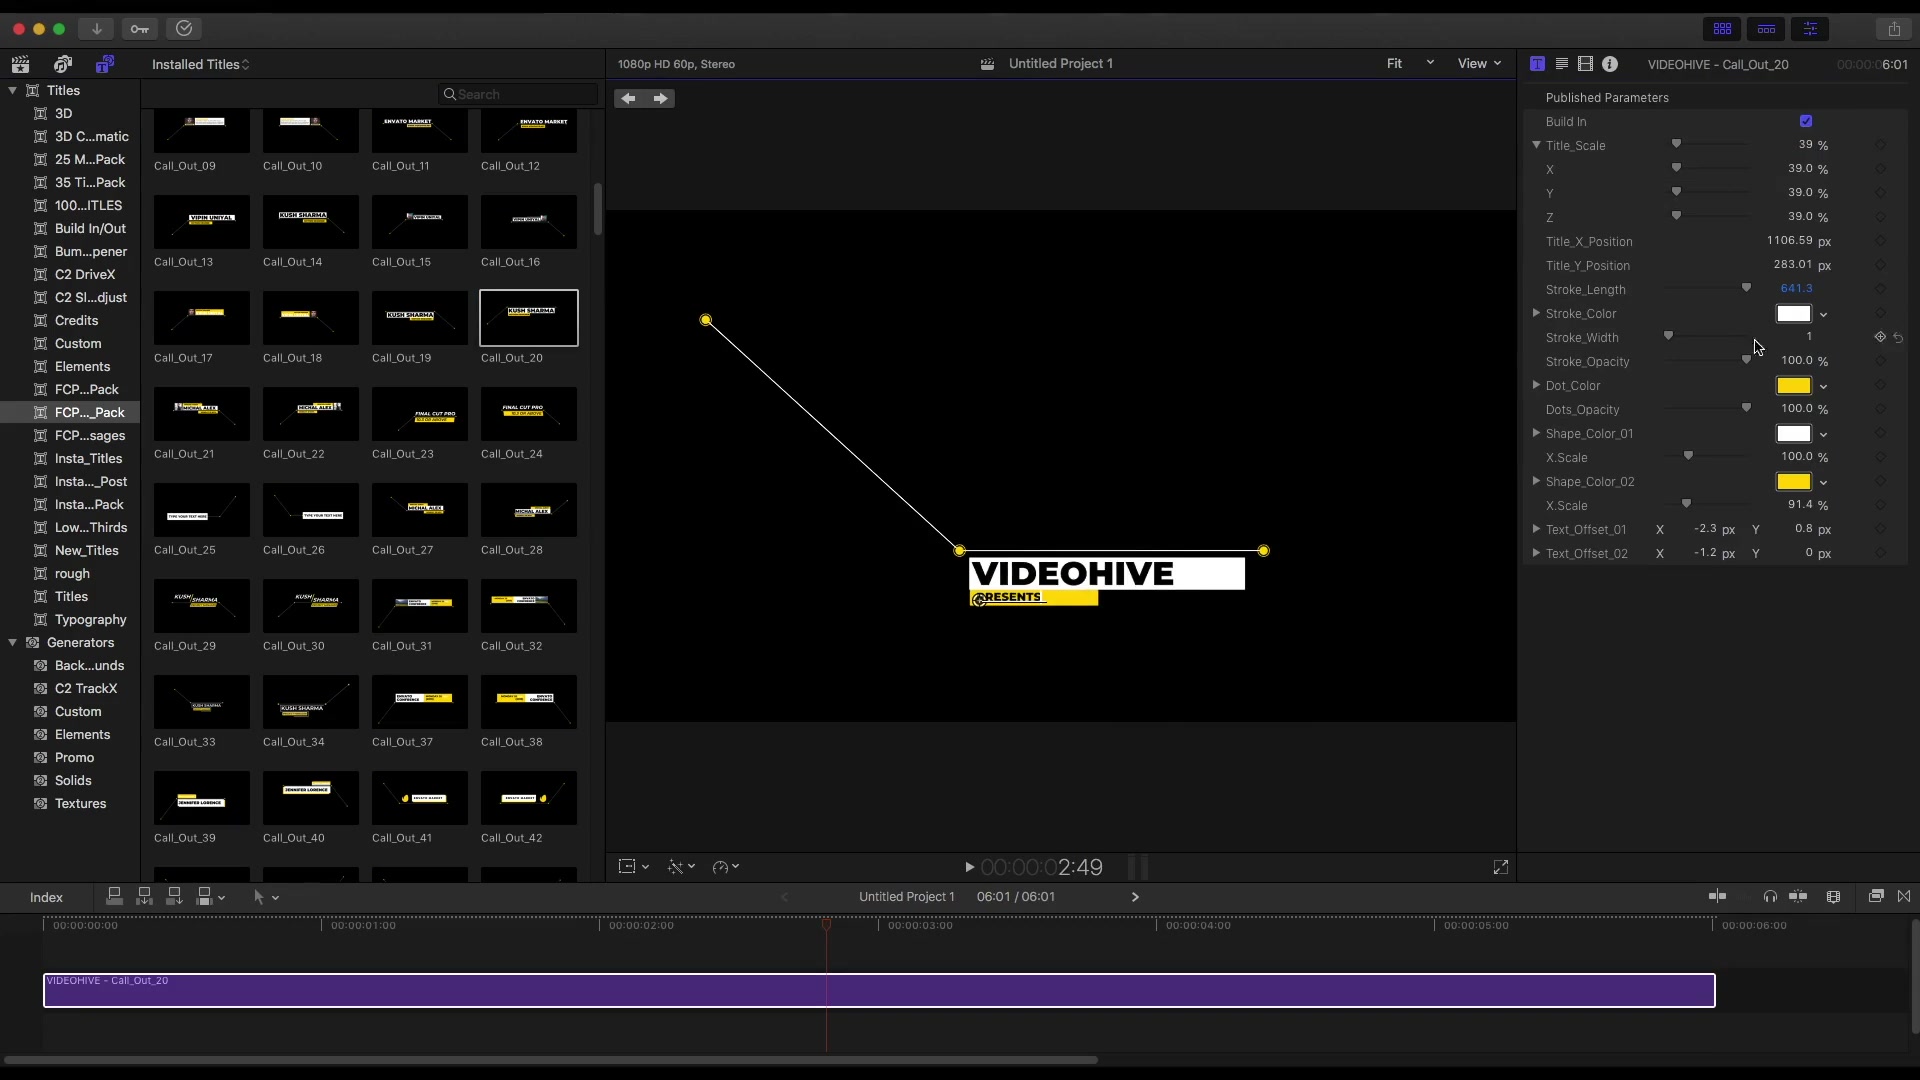Expand the Dot_Color parameter
Viewport: 1920px width, 1080px height.
coord(1537,385)
